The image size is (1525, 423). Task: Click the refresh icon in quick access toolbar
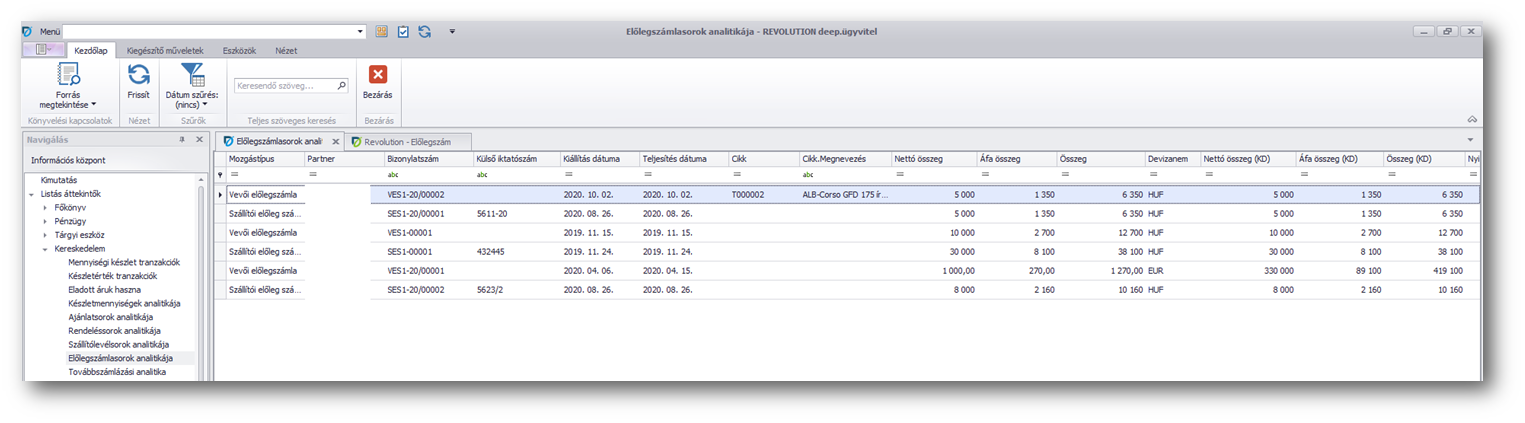425,32
